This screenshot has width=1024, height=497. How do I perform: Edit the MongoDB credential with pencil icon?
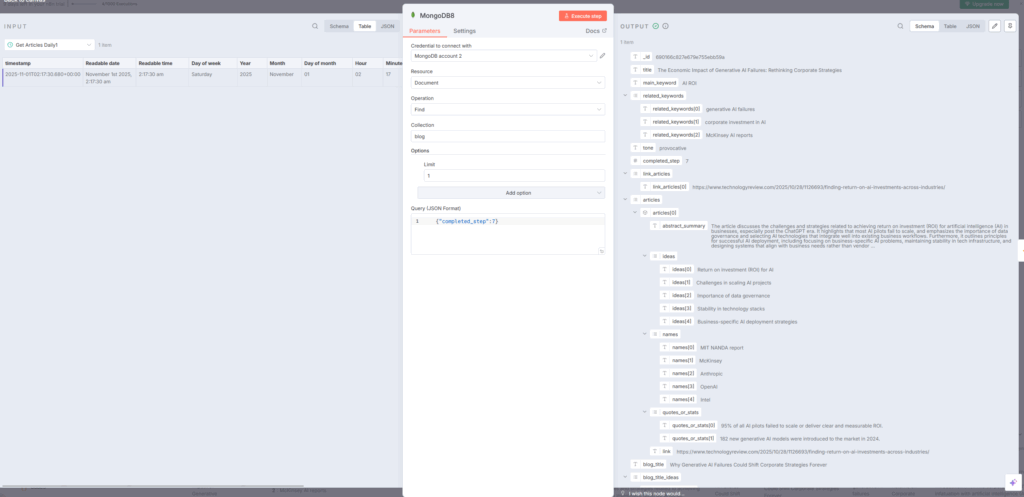pyautogui.click(x=602, y=56)
